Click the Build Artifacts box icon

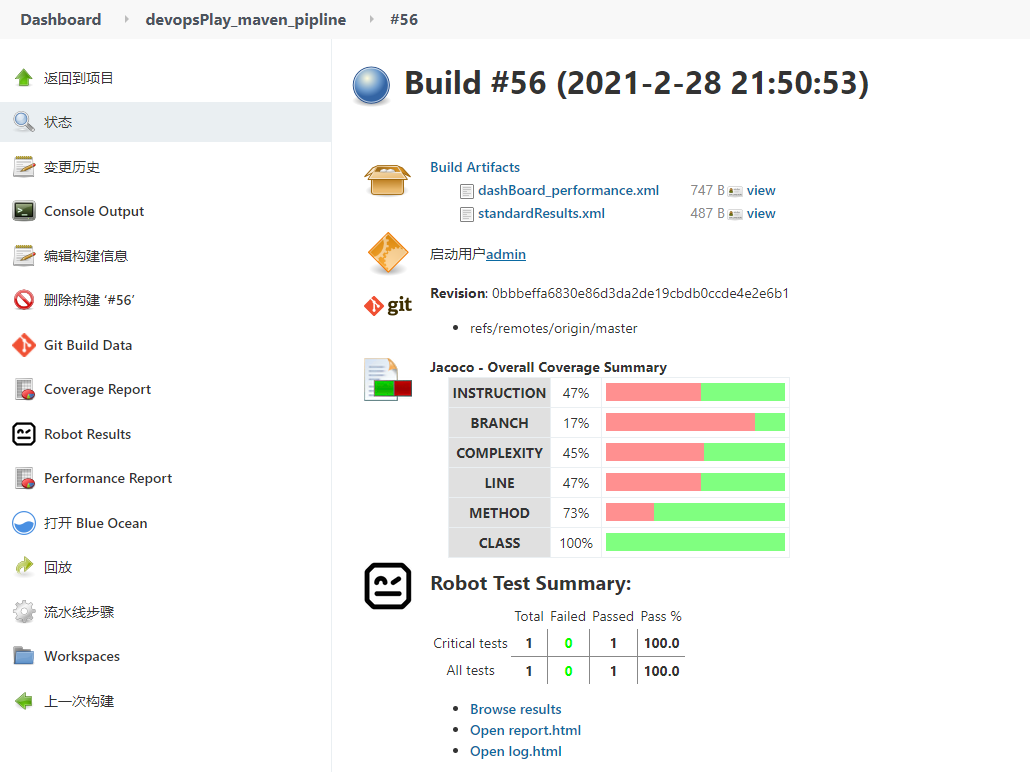pyautogui.click(x=388, y=179)
